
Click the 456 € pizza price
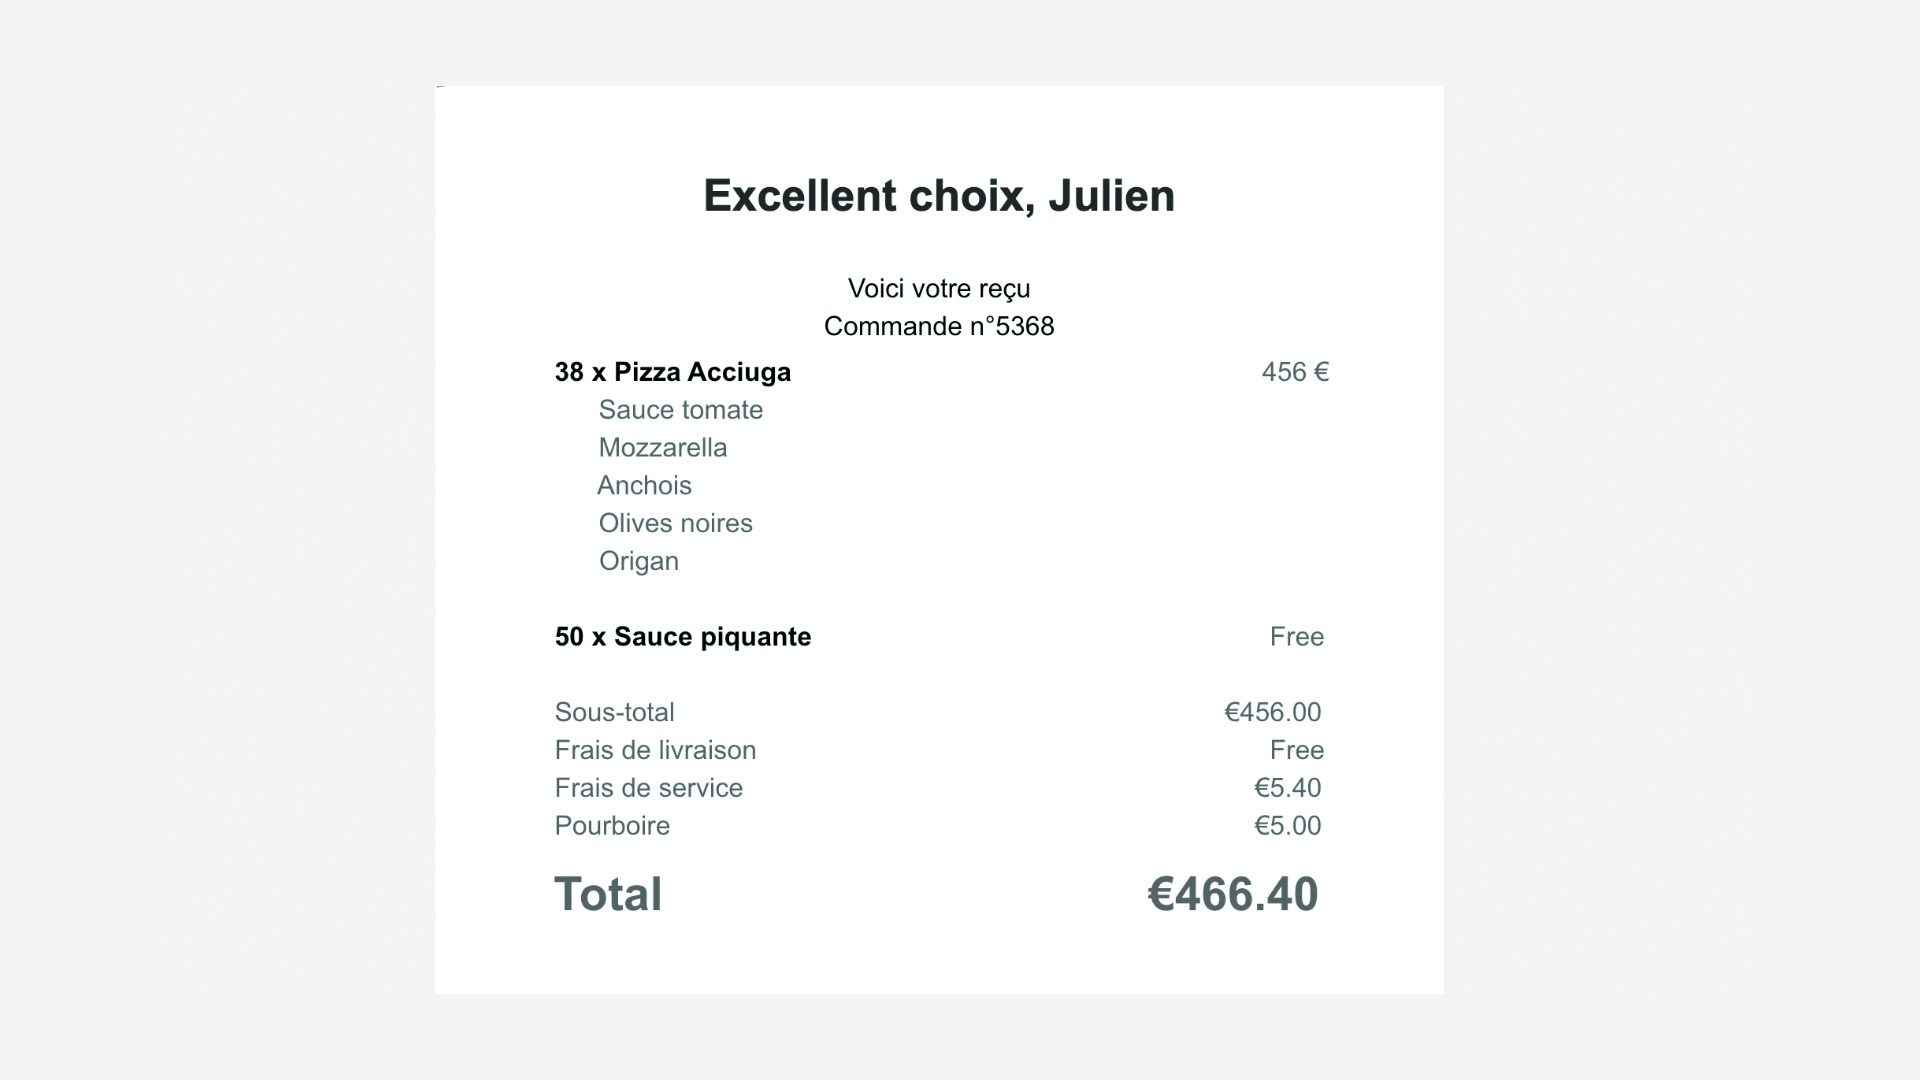(1295, 372)
